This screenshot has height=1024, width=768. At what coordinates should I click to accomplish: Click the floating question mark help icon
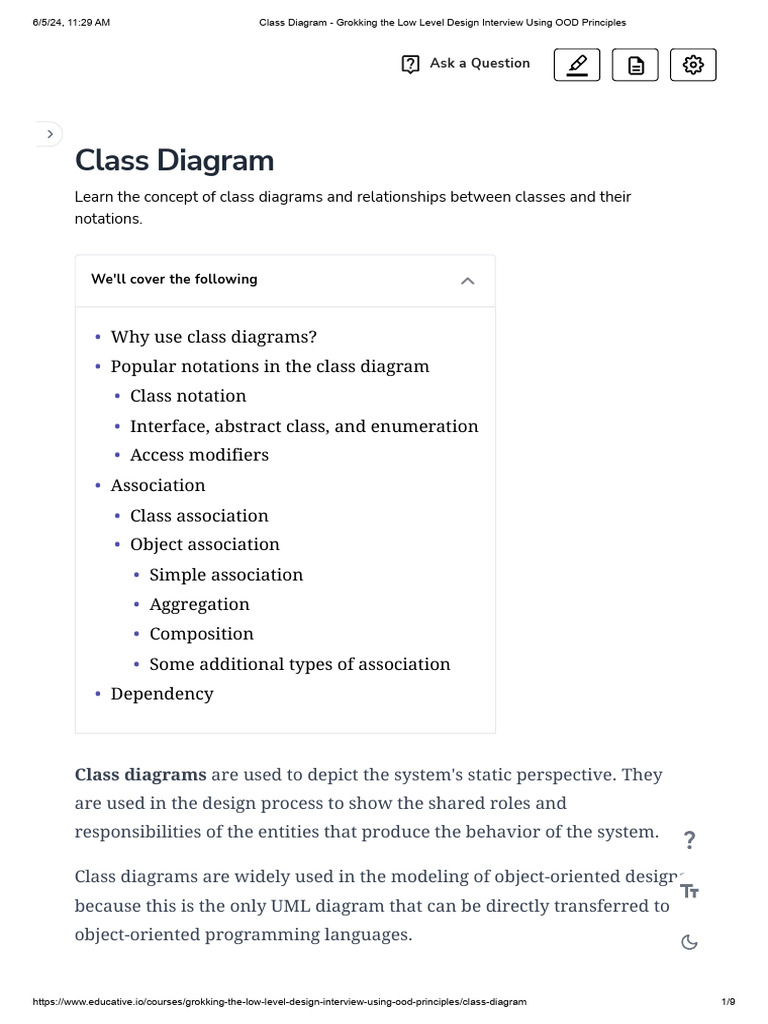[689, 840]
